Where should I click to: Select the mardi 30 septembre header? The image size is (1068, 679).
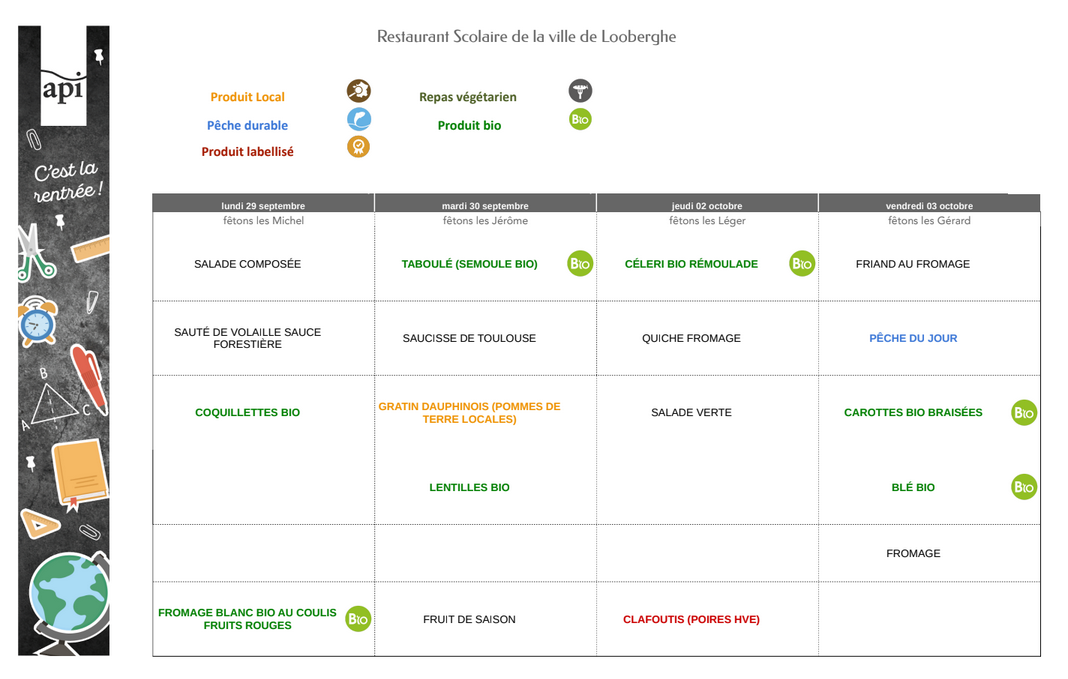point(485,206)
